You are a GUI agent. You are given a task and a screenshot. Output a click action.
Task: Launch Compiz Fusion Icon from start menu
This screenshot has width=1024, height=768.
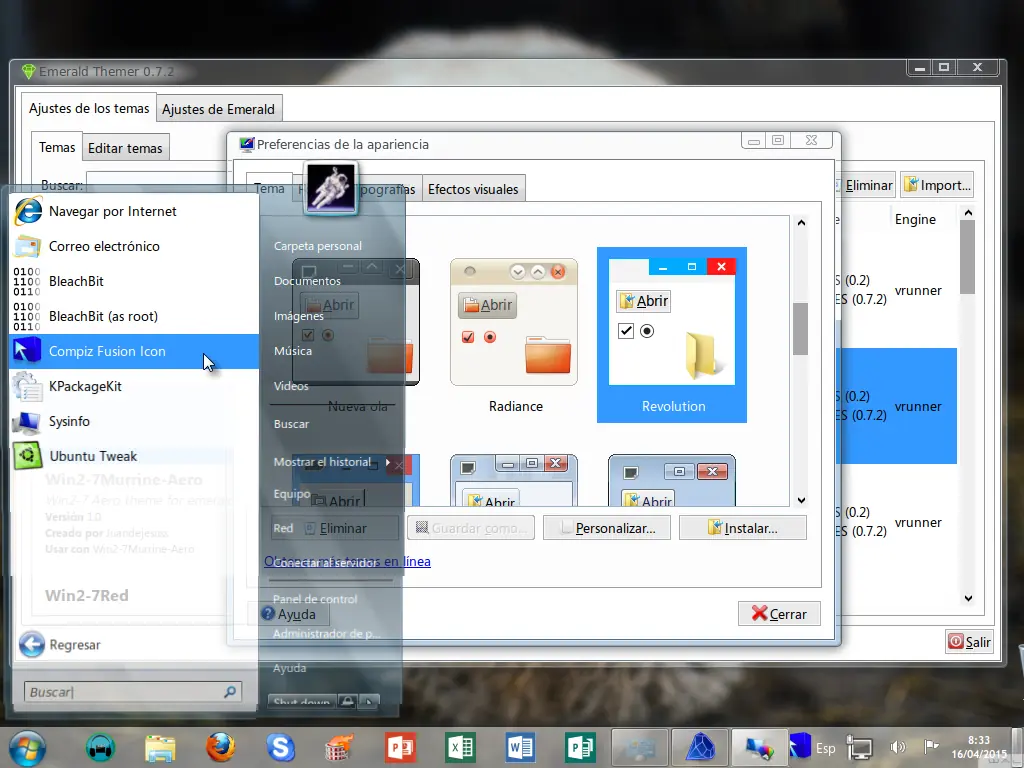click(x=134, y=351)
